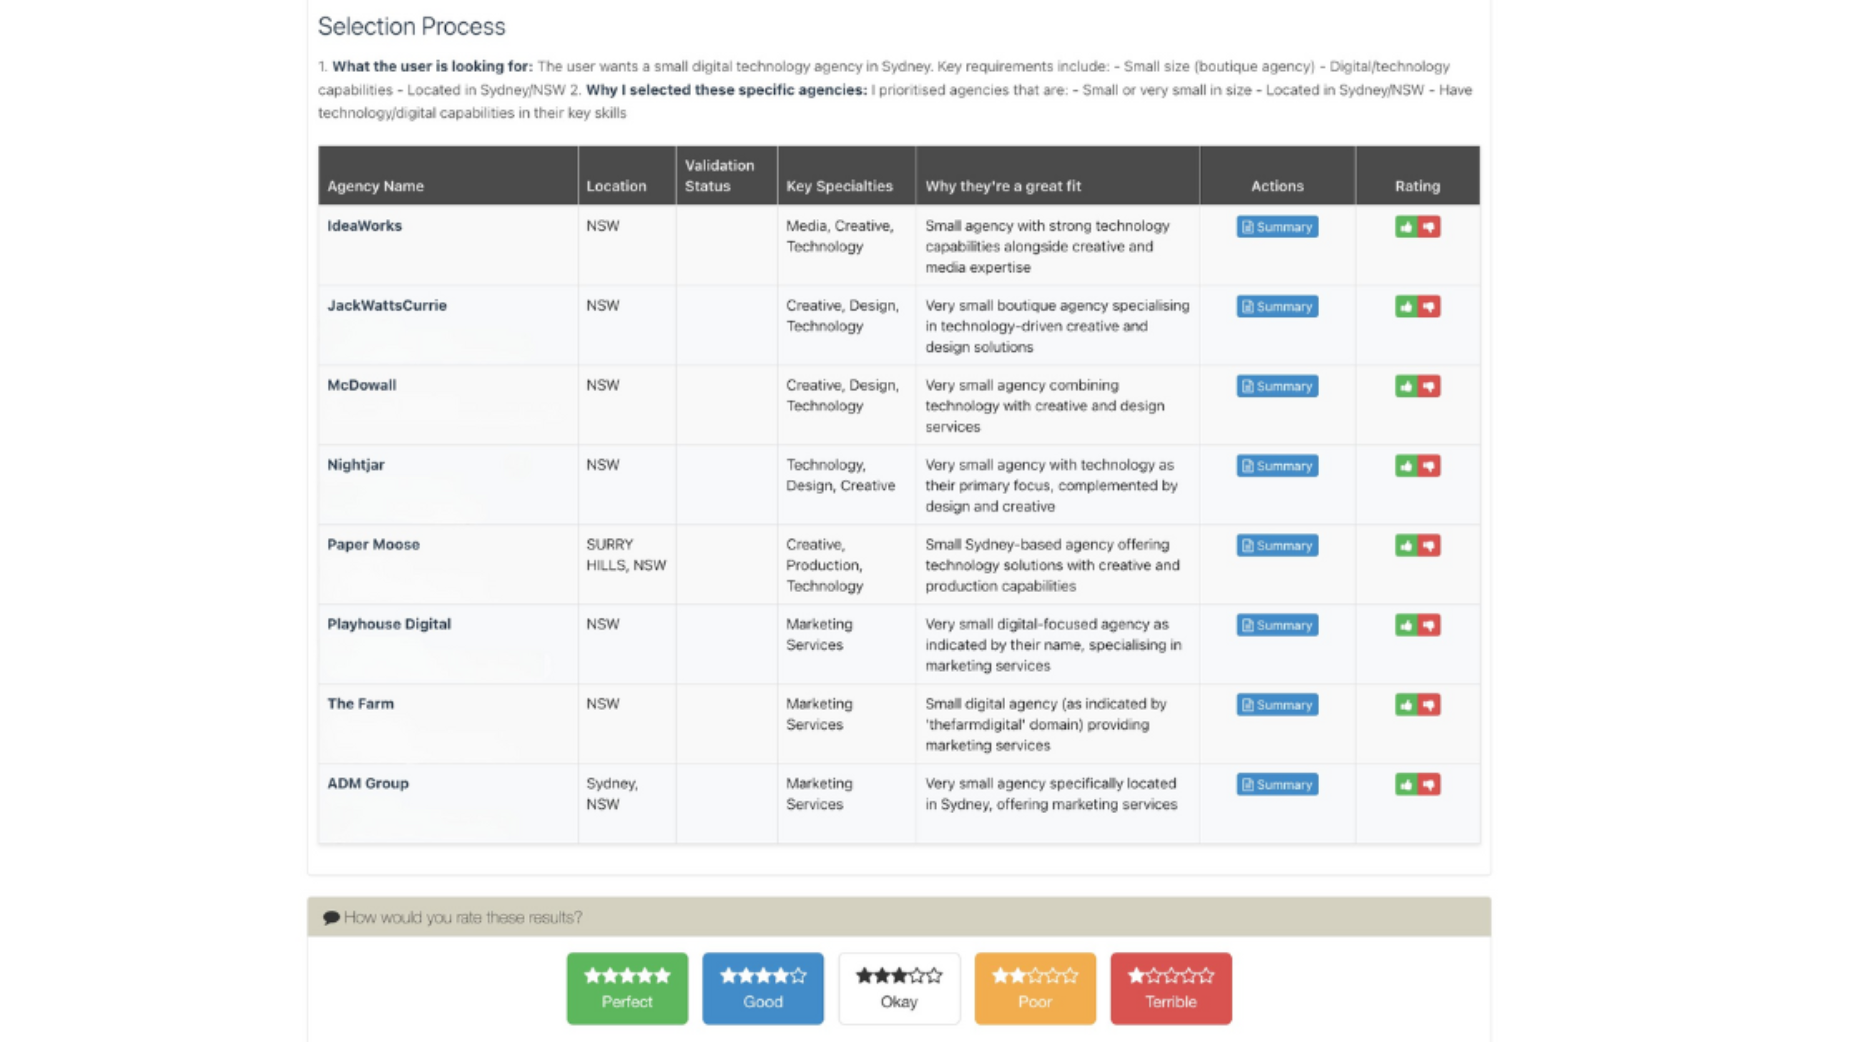
Task: Rate results as Perfect five stars
Action: [627, 988]
